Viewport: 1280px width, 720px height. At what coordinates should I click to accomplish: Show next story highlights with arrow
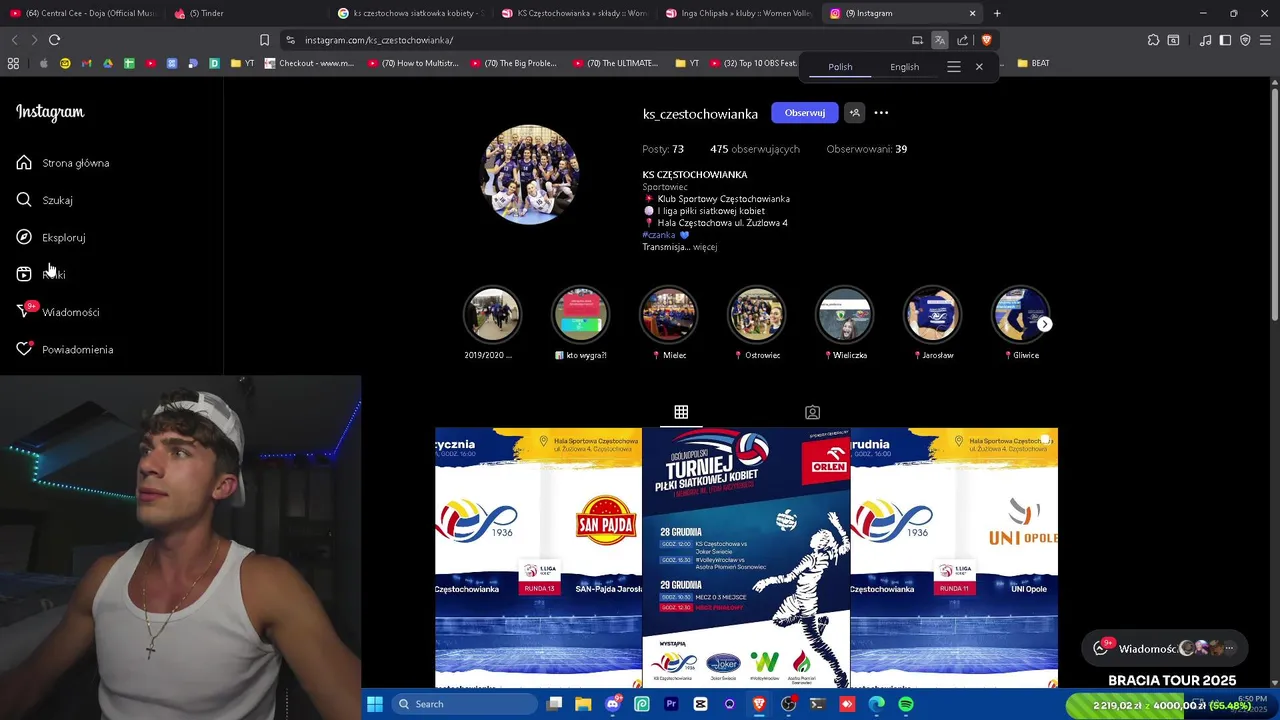[1044, 324]
